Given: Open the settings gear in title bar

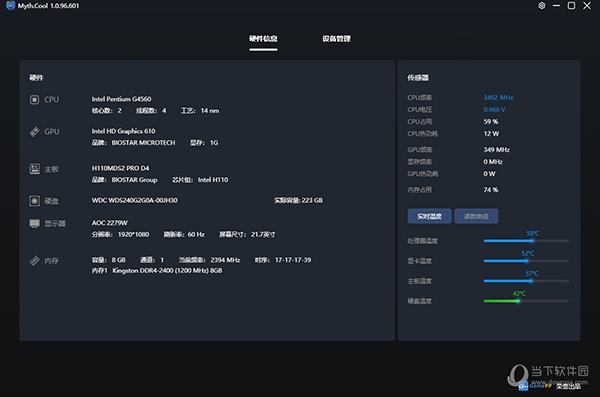Looking at the screenshot, I should [541, 6].
